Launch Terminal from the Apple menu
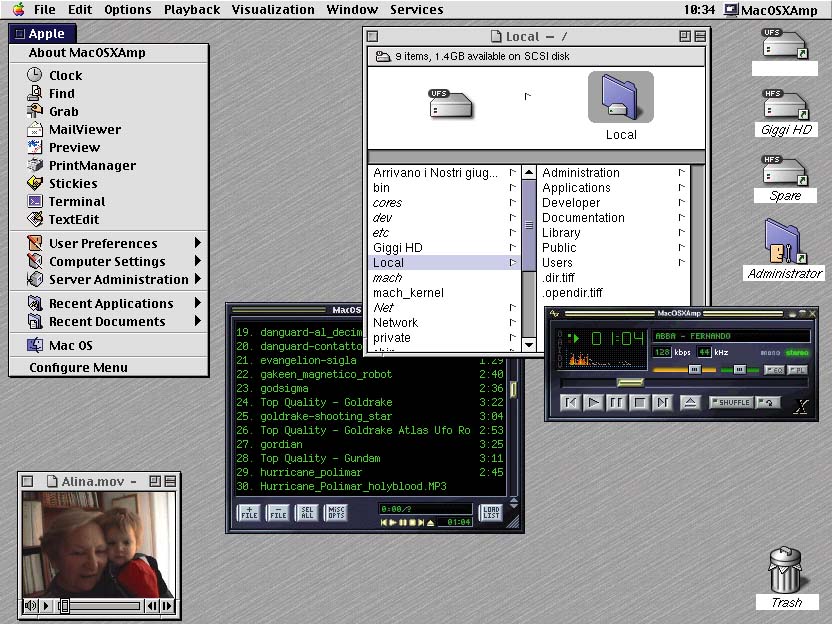 pyautogui.click(x=109, y=202)
